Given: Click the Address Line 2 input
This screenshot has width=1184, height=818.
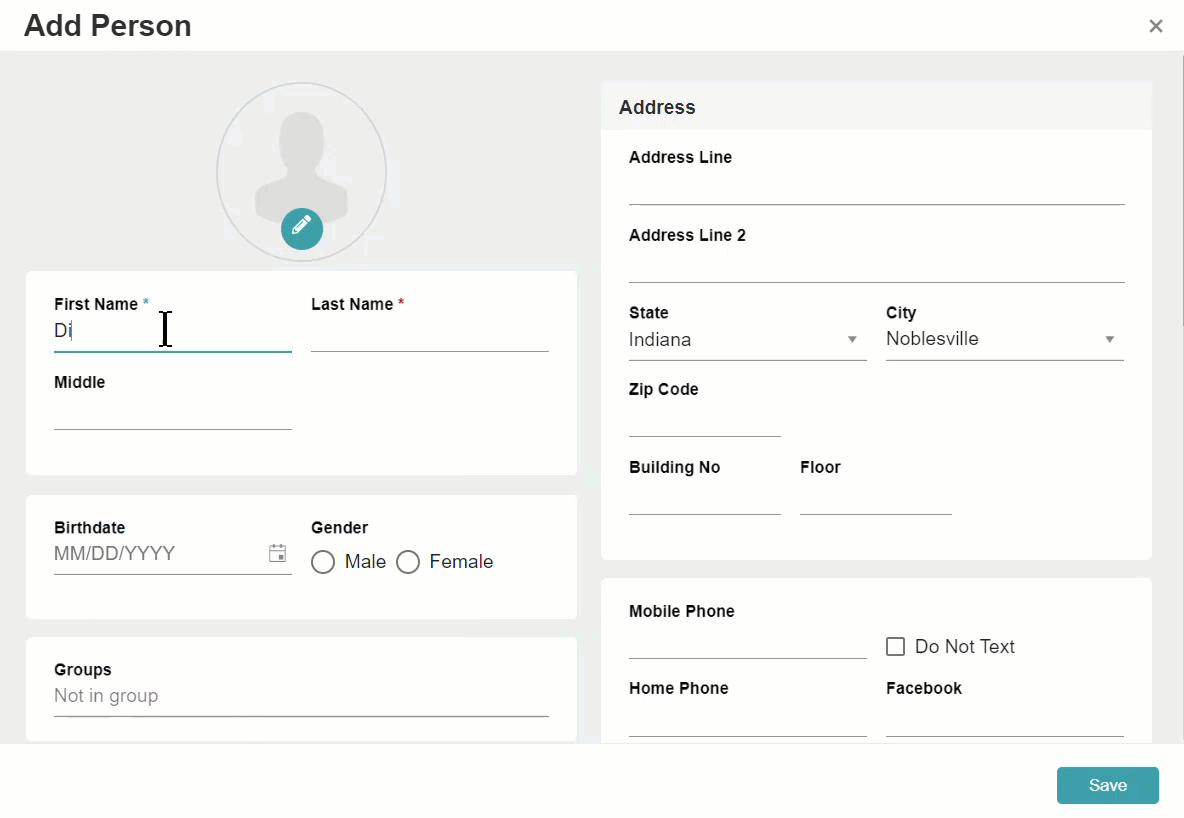Looking at the screenshot, I should [x=877, y=264].
